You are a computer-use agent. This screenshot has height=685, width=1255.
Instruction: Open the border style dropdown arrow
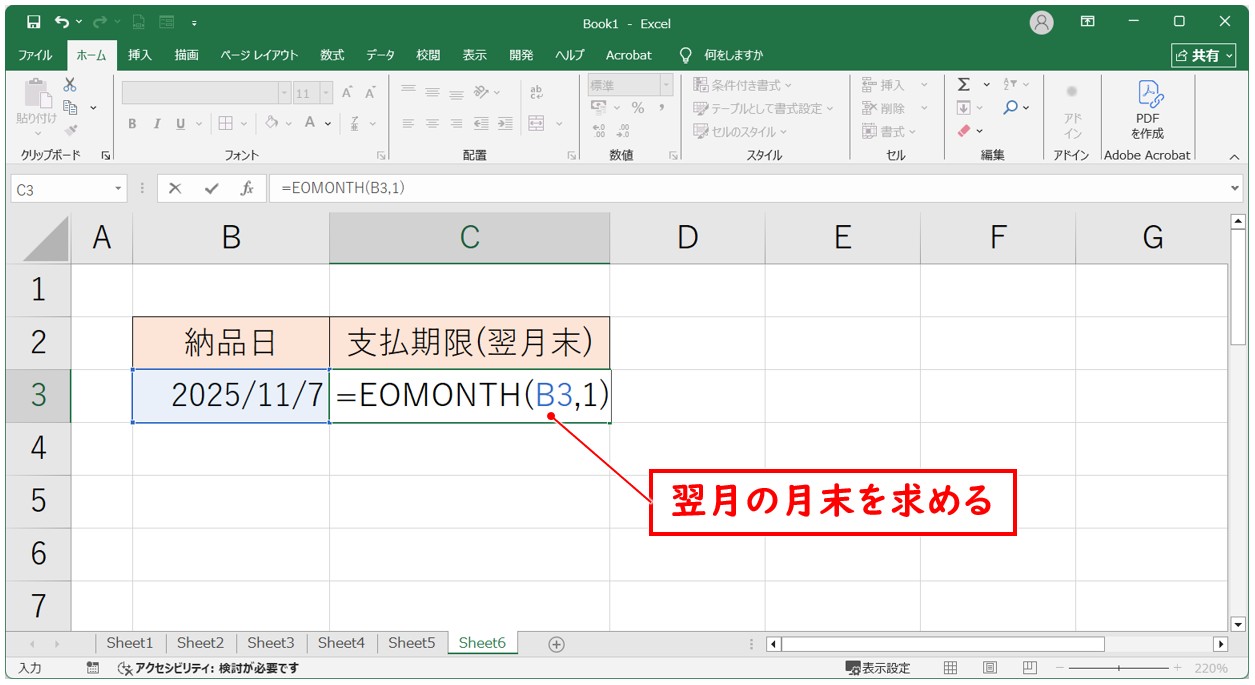click(x=244, y=124)
